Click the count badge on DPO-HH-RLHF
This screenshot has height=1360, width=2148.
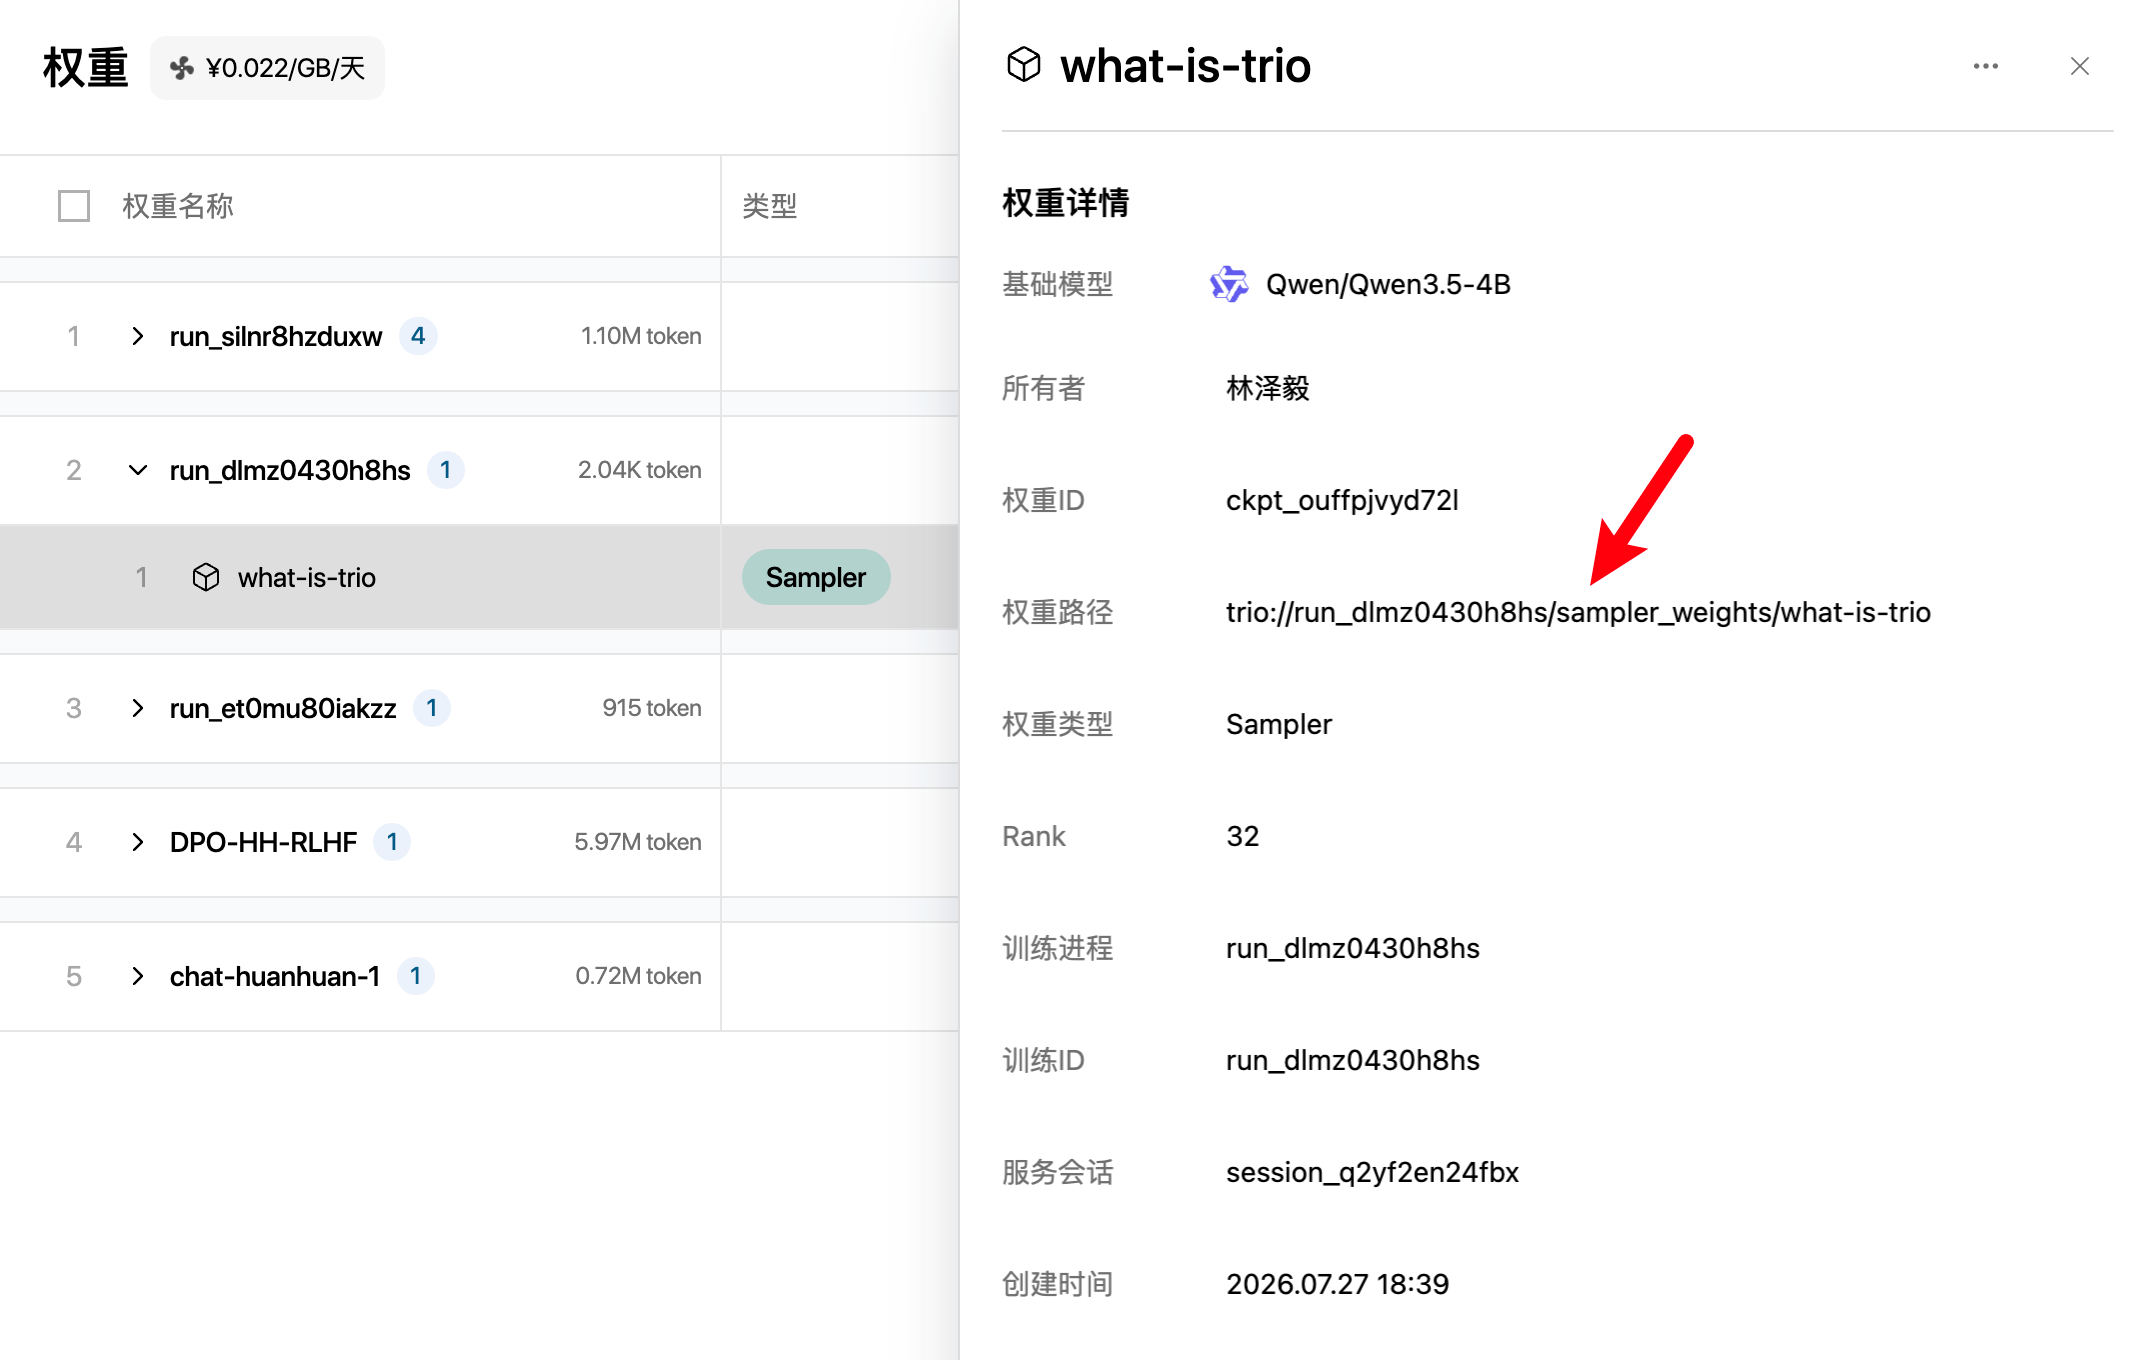coord(392,842)
